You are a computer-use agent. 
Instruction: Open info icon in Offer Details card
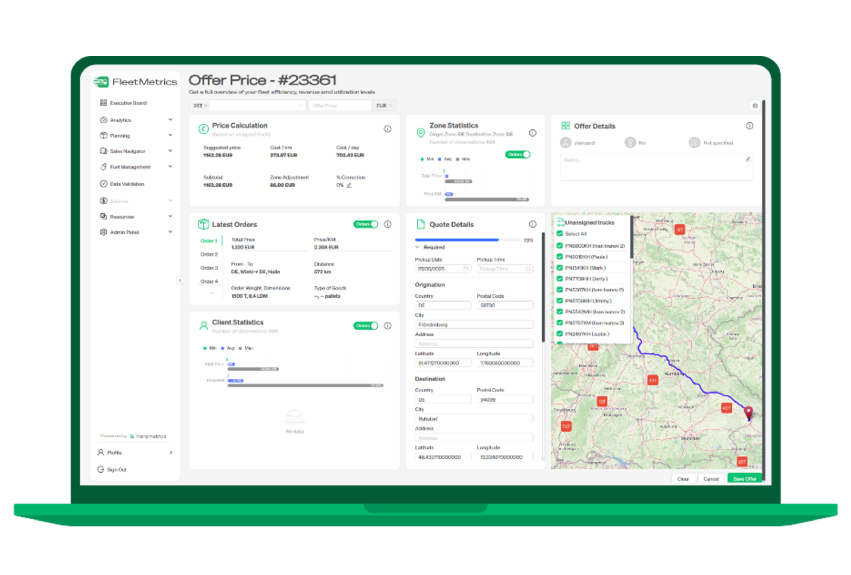(749, 126)
